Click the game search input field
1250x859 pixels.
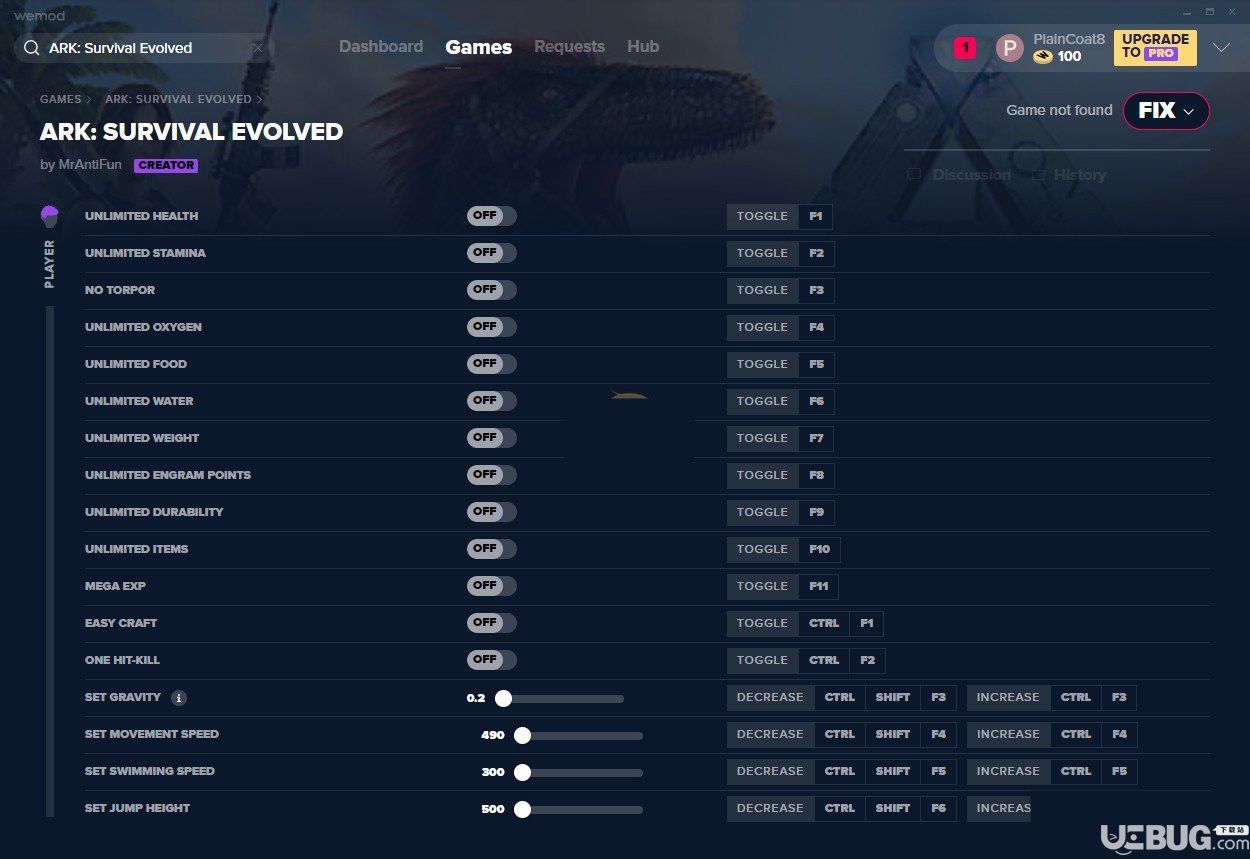click(145, 48)
